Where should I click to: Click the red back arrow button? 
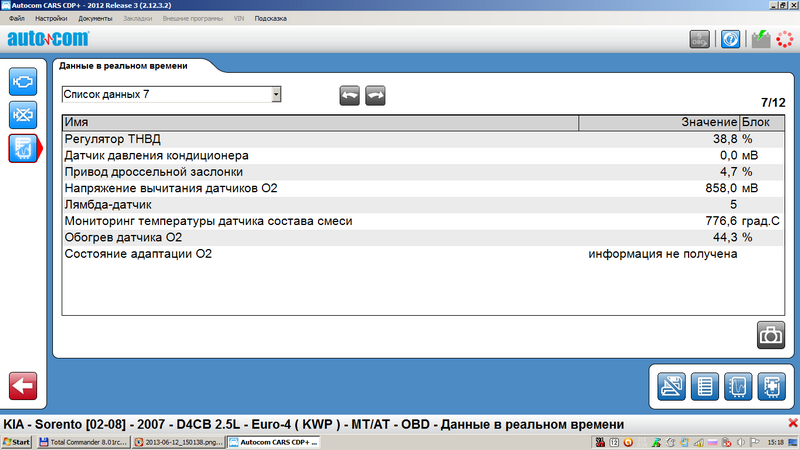click(x=23, y=386)
